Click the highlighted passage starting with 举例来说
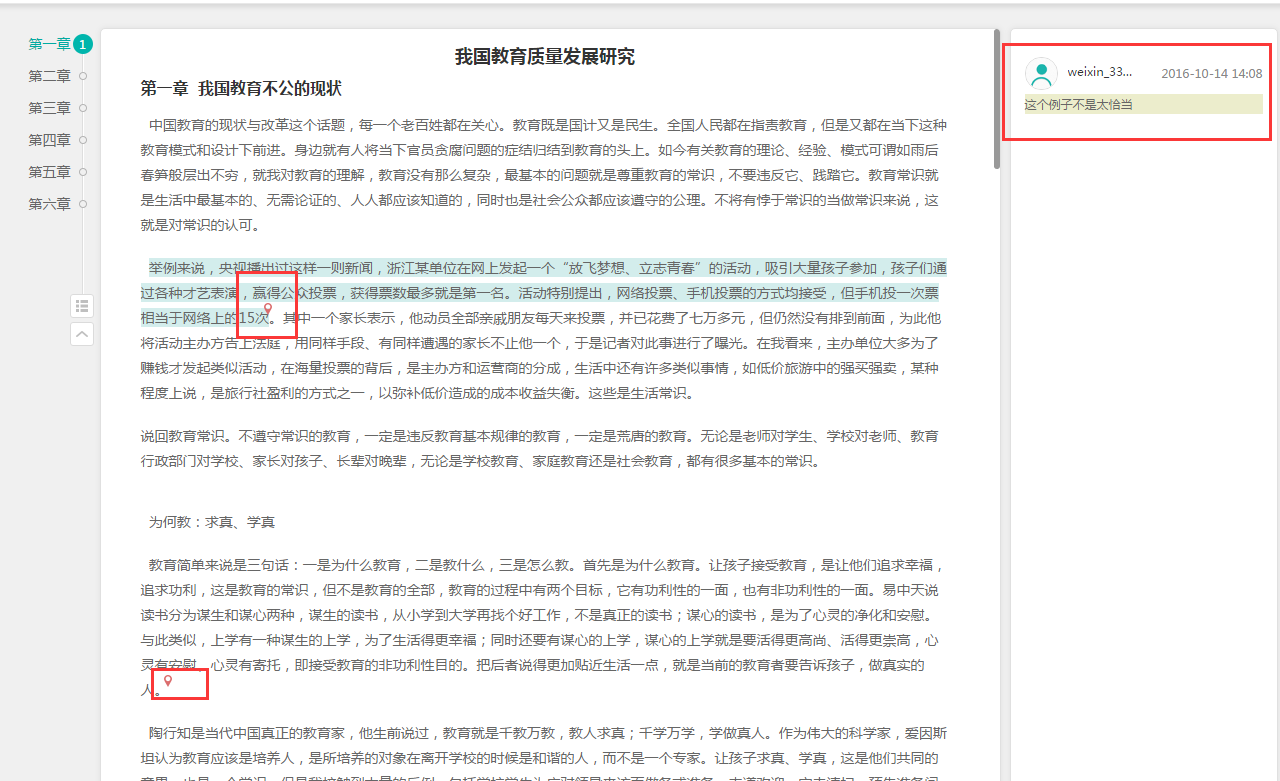Image resolution: width=1280 pixels, height=781 pixels. point(540,293)
